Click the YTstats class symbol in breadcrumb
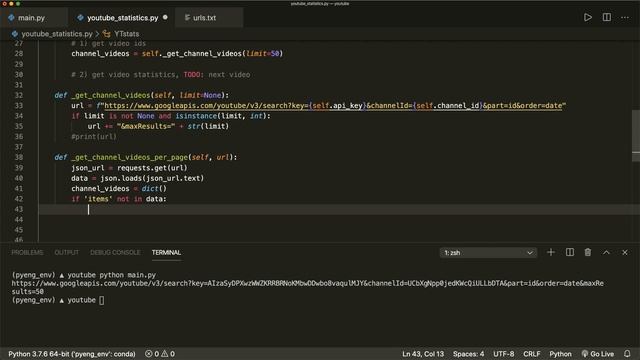The width and height of the screenshot is (640, 360). (x=107, y=34)
